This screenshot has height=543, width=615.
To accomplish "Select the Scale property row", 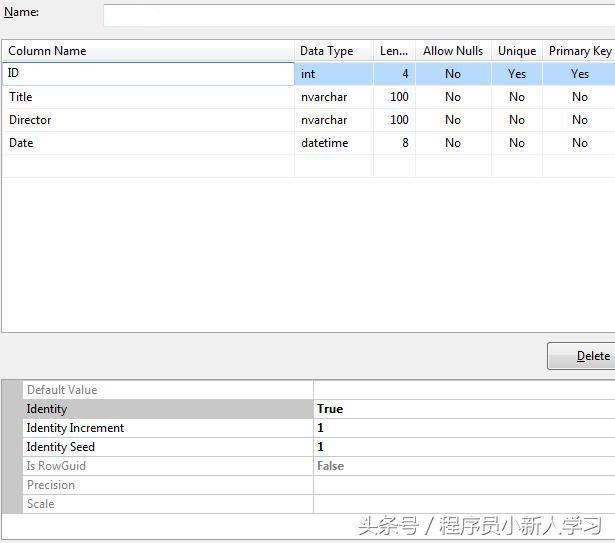I will (x=168, y=504).
